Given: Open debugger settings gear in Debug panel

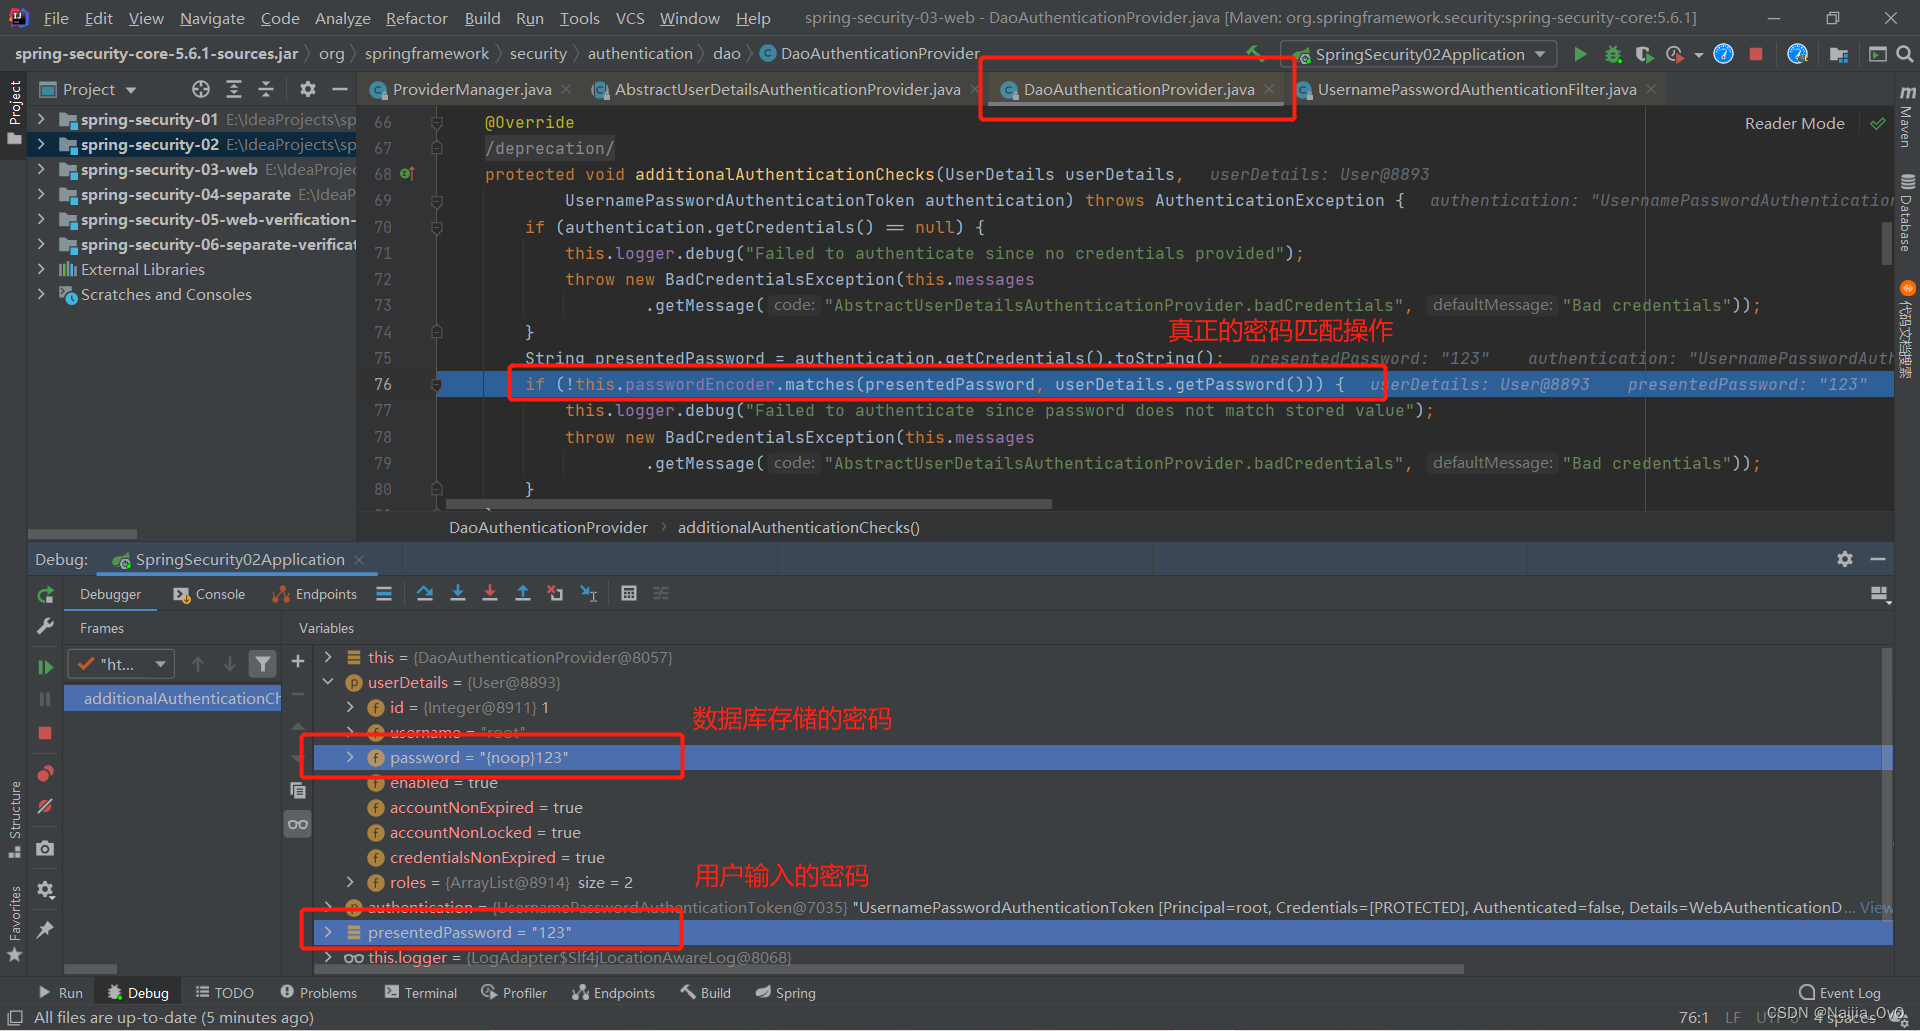Looking at the screenshot, I should coord(1844,559).
